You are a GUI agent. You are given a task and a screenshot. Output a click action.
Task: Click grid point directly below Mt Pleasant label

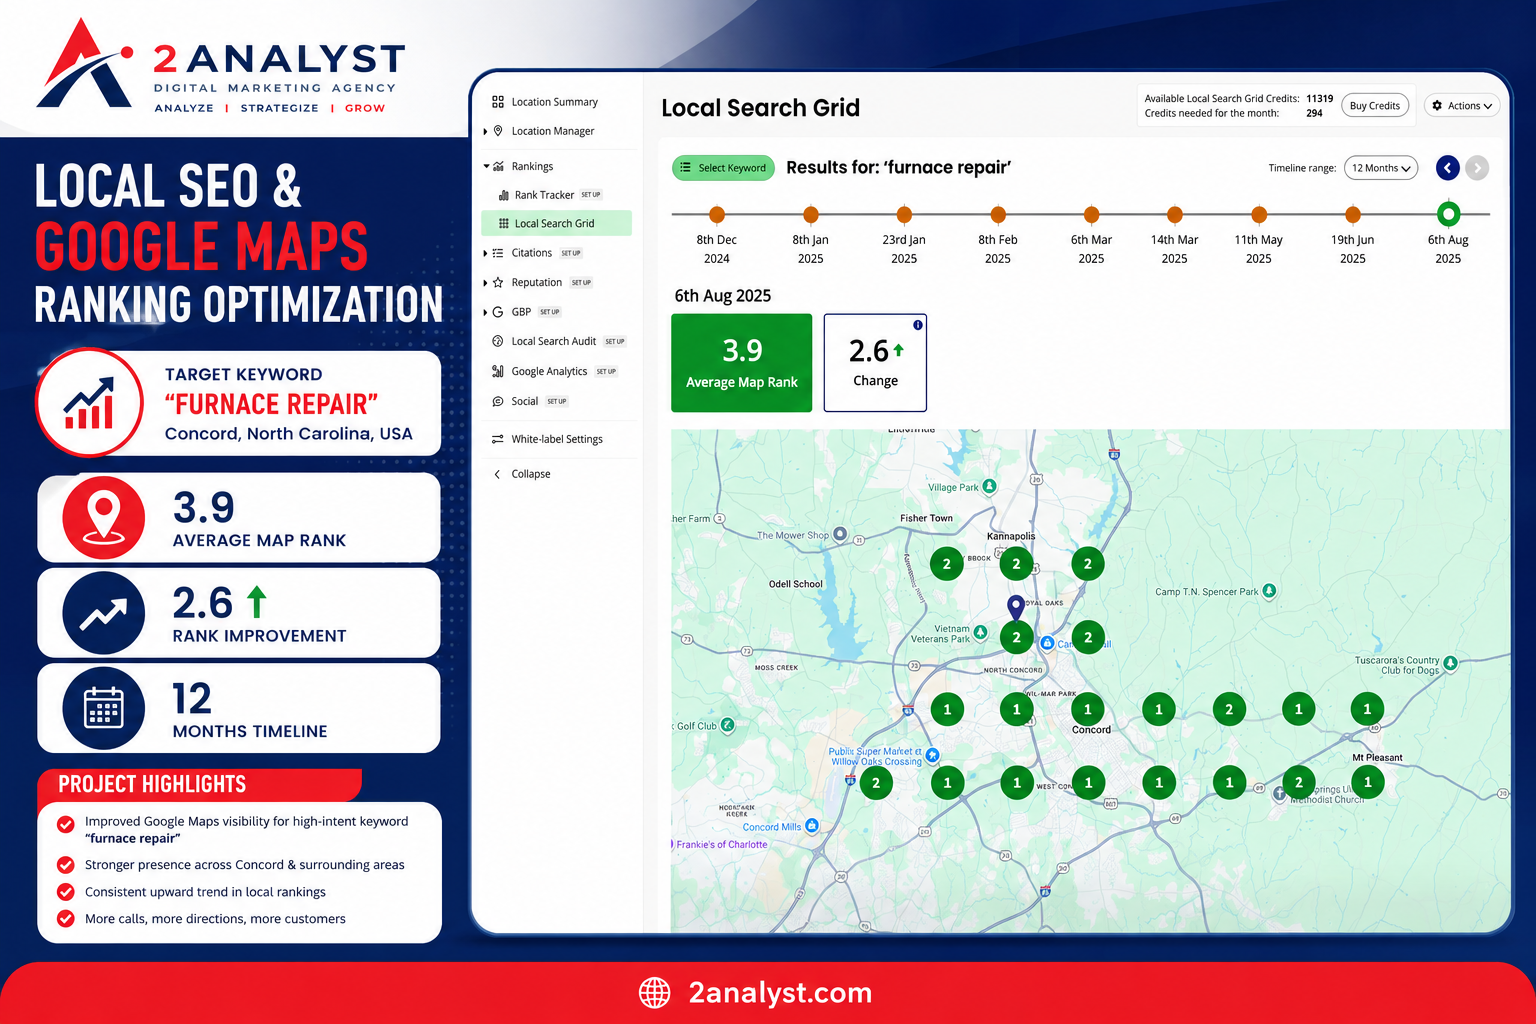(1368, 782)
